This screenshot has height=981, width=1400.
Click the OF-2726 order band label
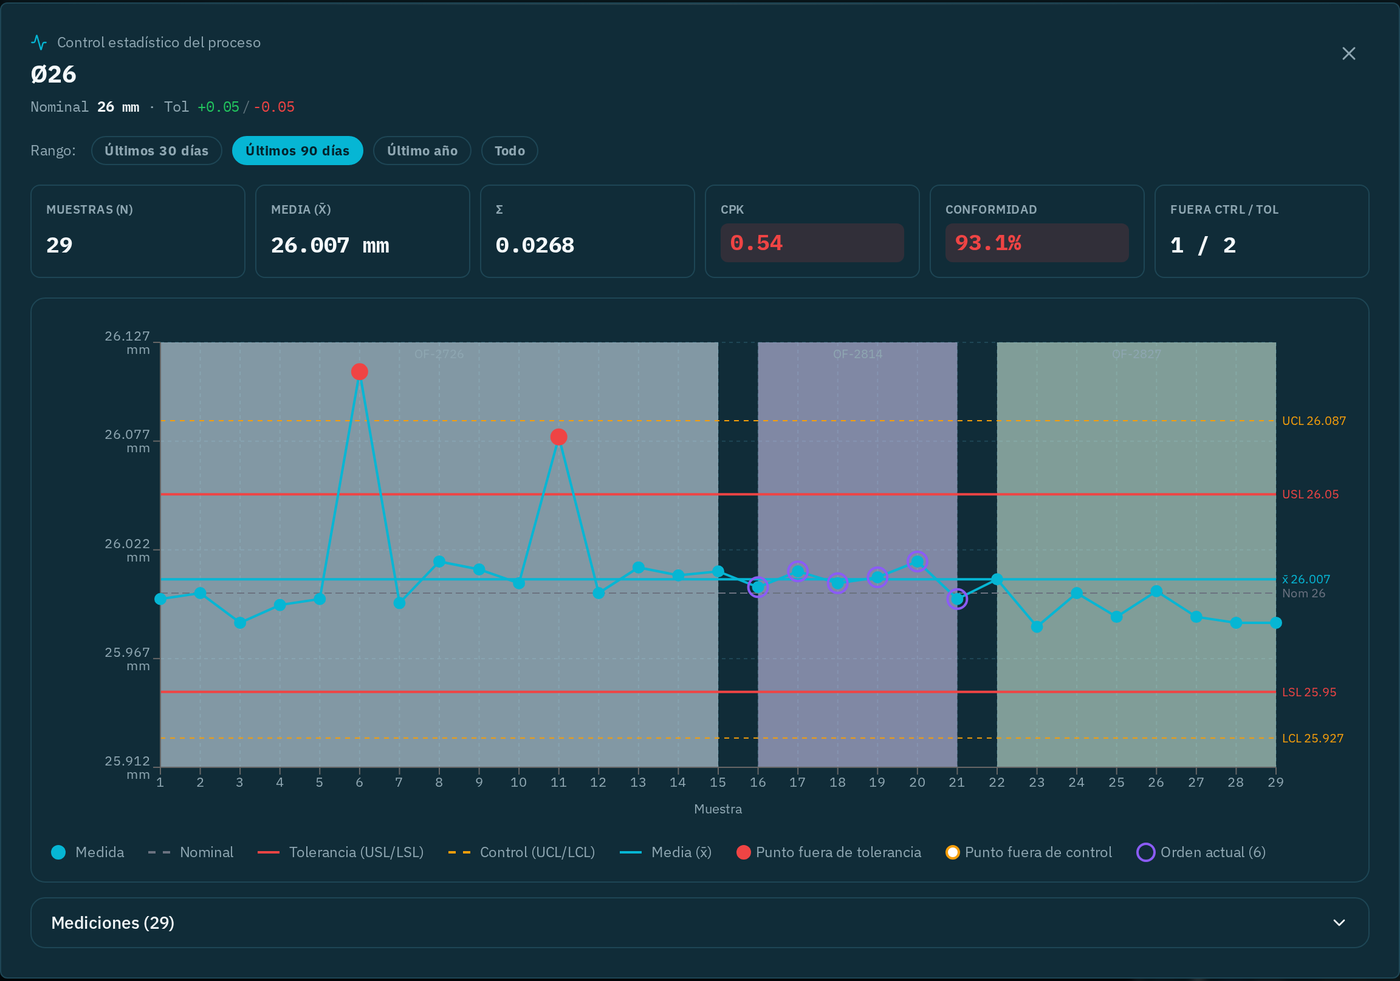[439, 354]
